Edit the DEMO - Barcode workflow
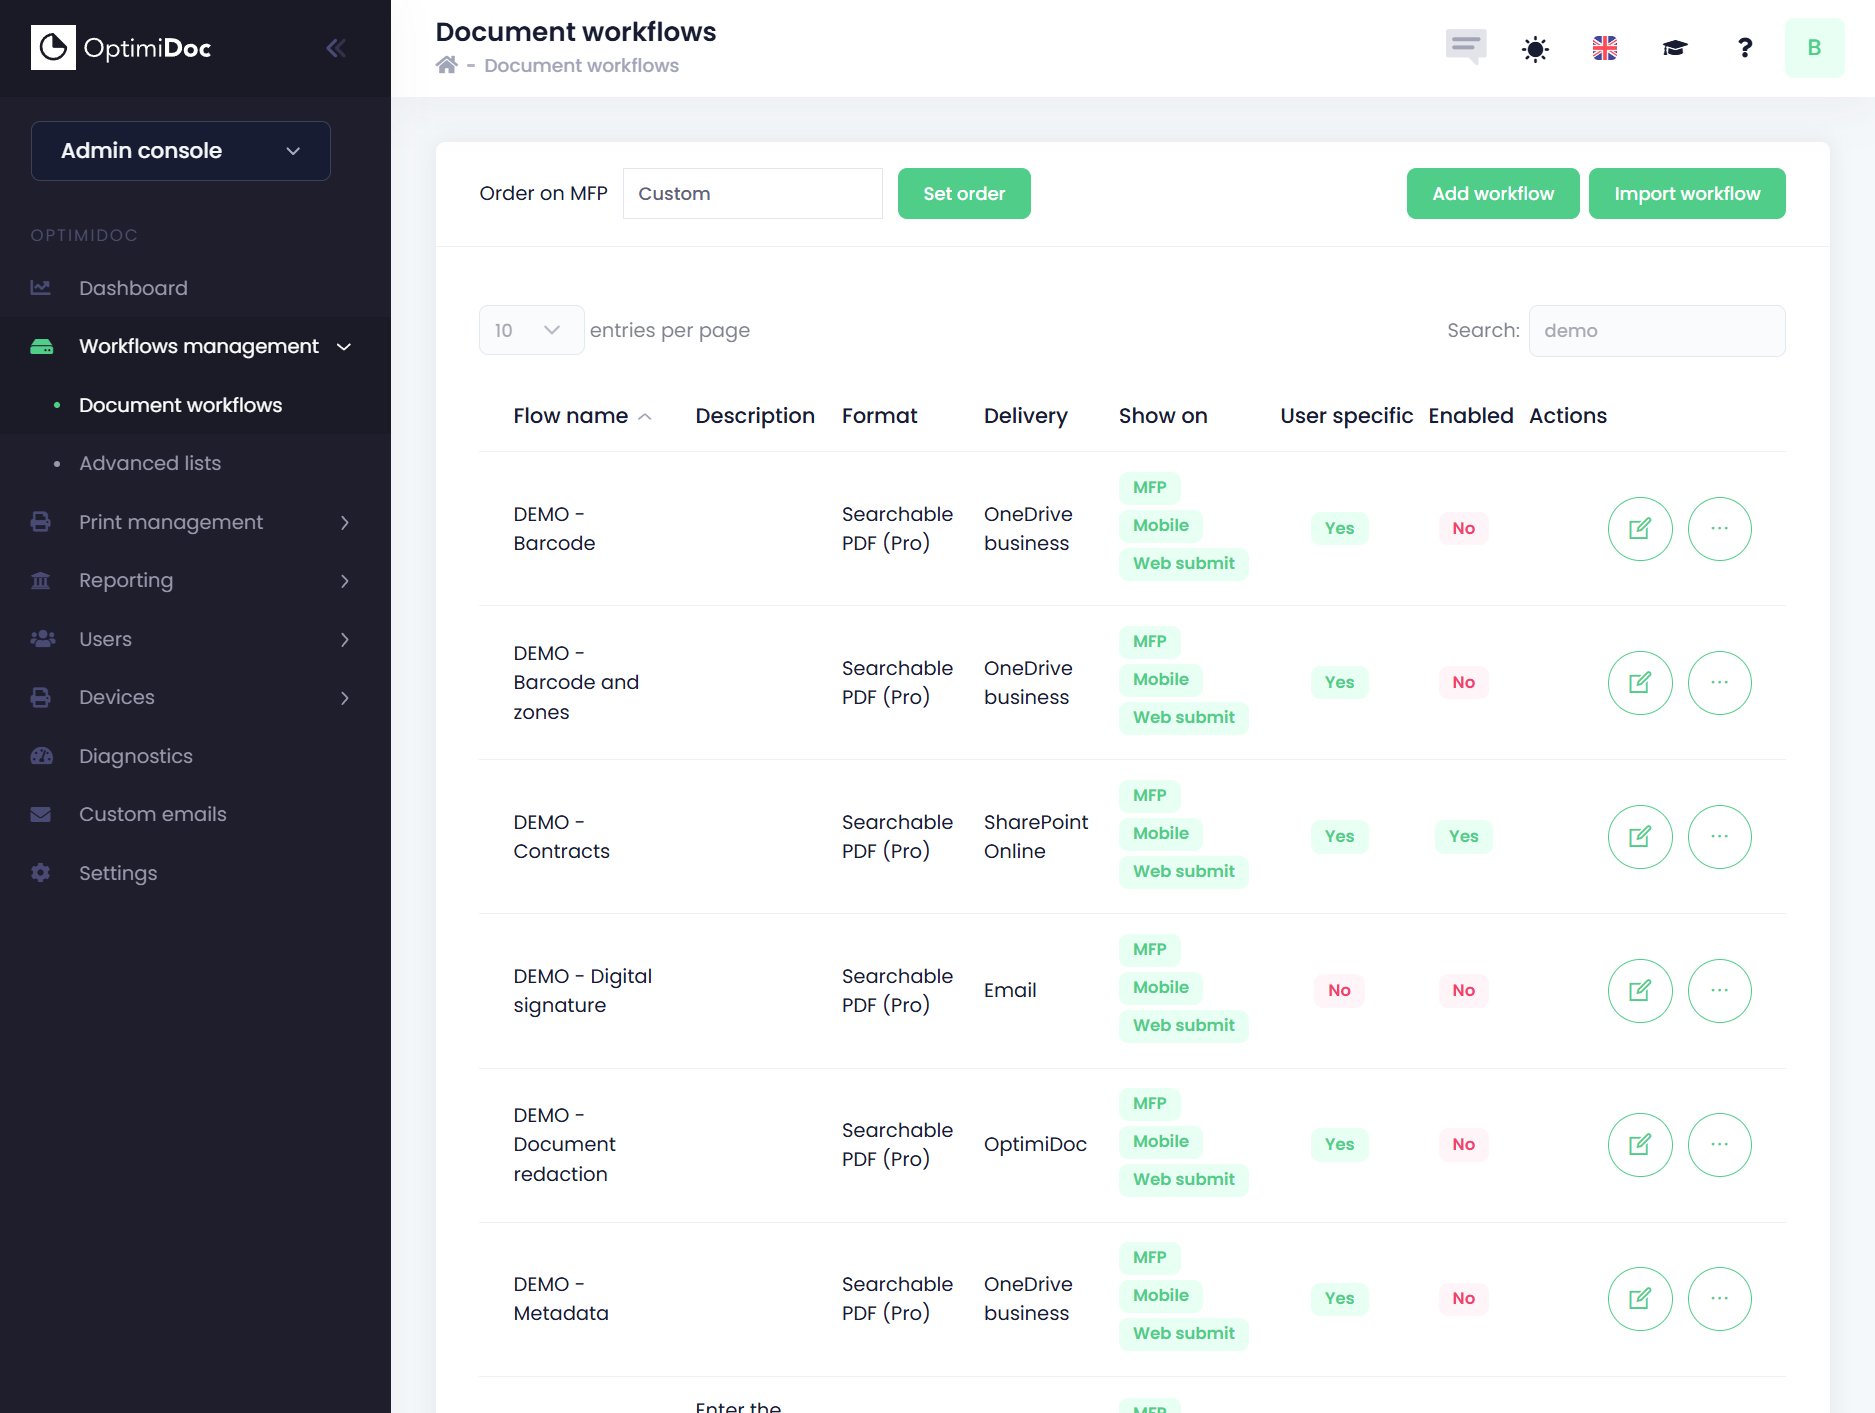 click(x=1640, y=529)
